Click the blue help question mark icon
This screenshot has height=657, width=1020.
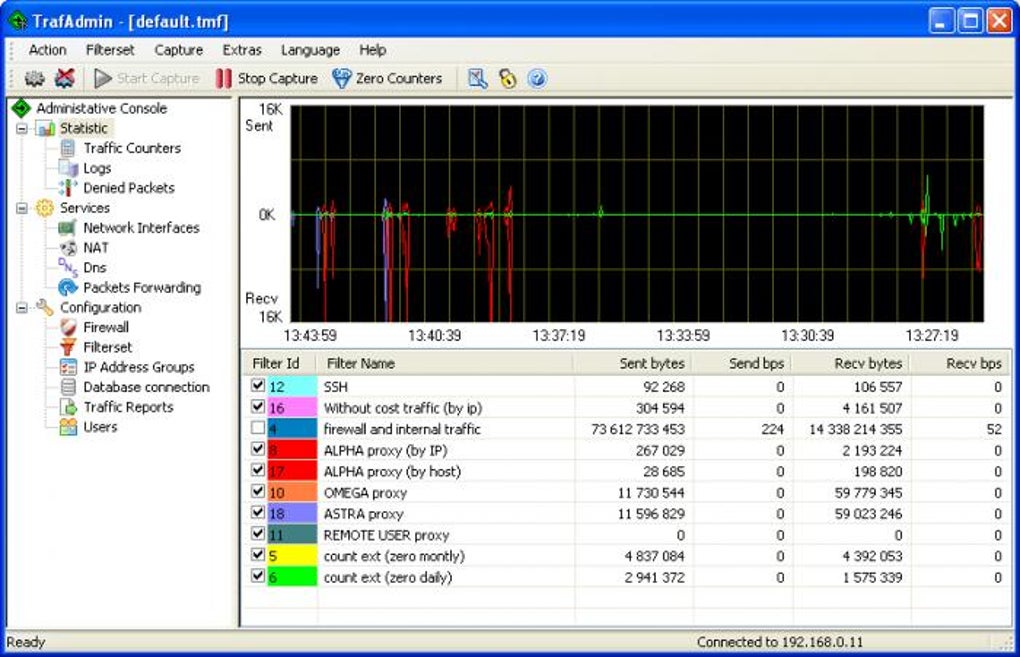tap(537, 79)
